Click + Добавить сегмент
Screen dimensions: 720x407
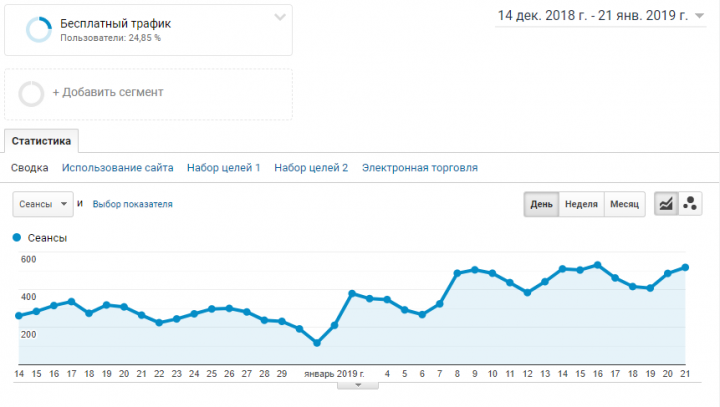tap(108, 92)
